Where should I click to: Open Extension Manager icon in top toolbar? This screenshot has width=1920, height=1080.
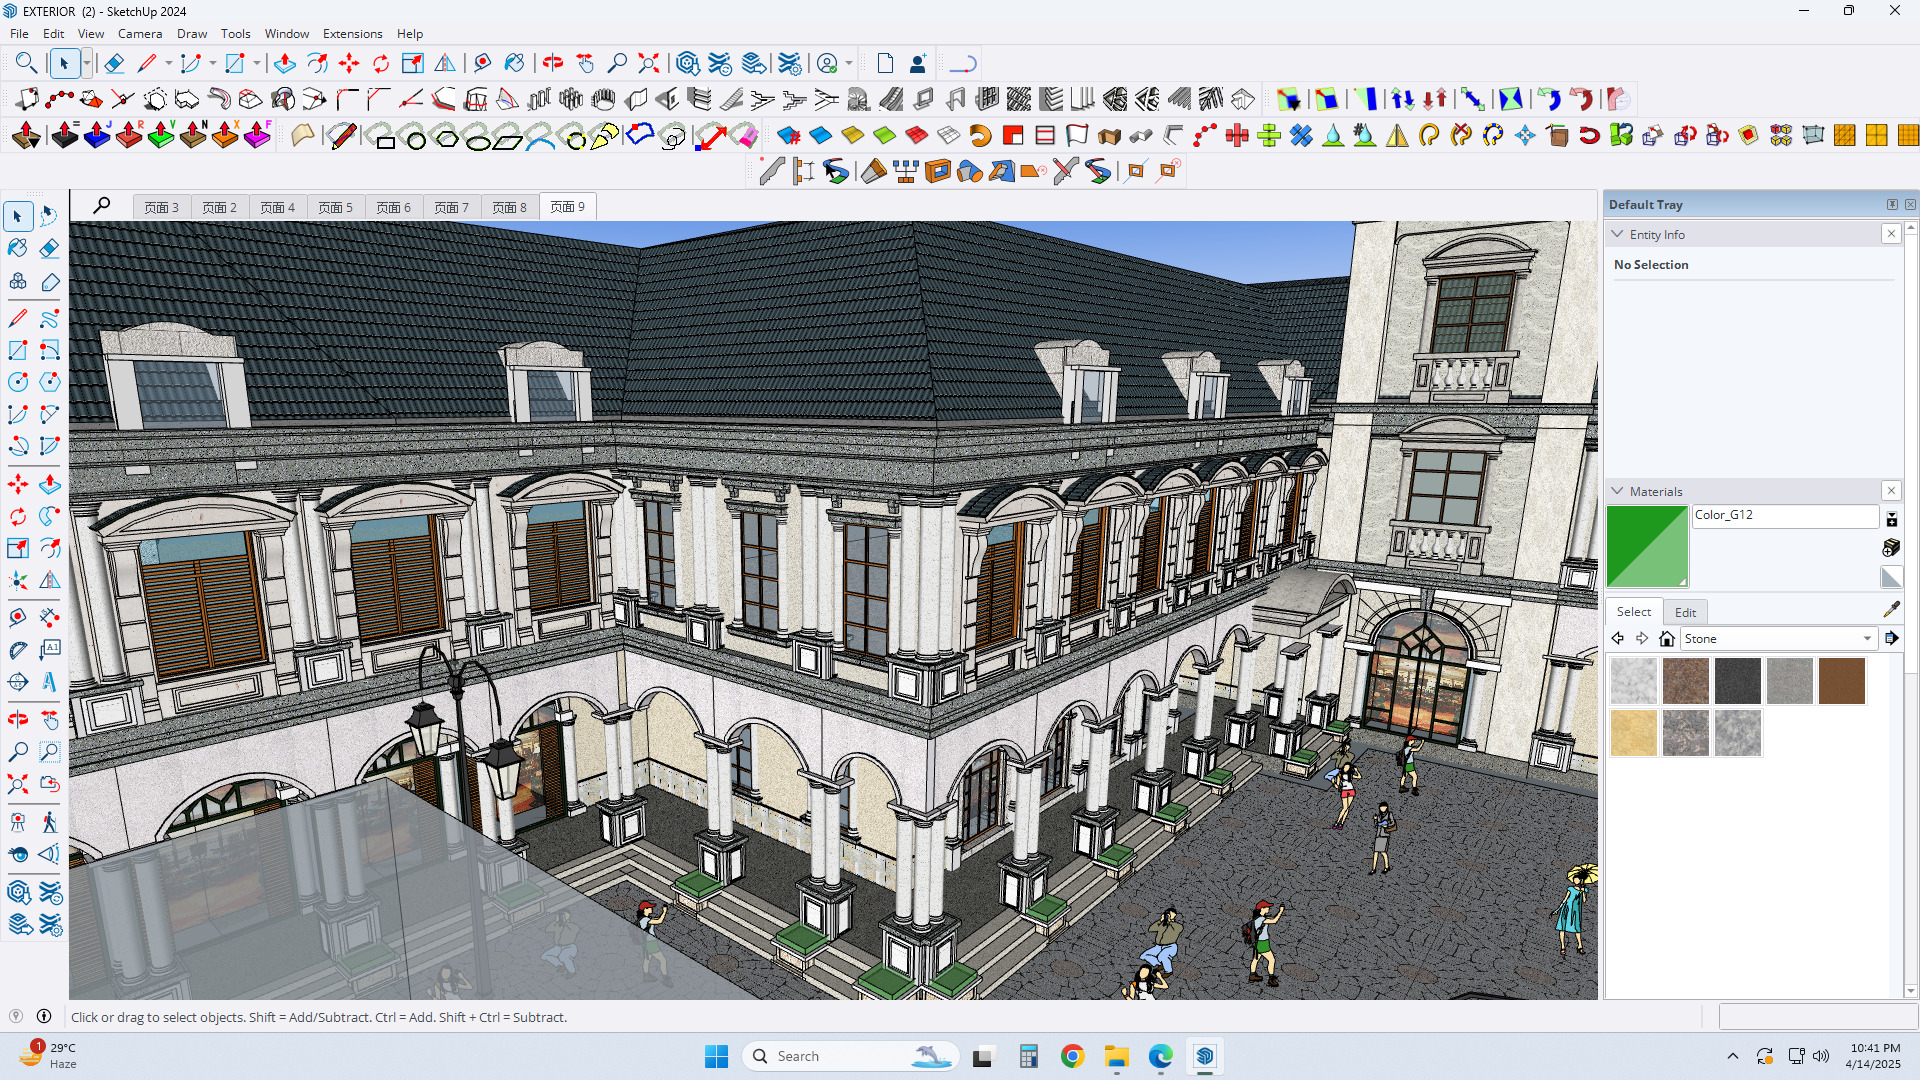click(790, 64)
